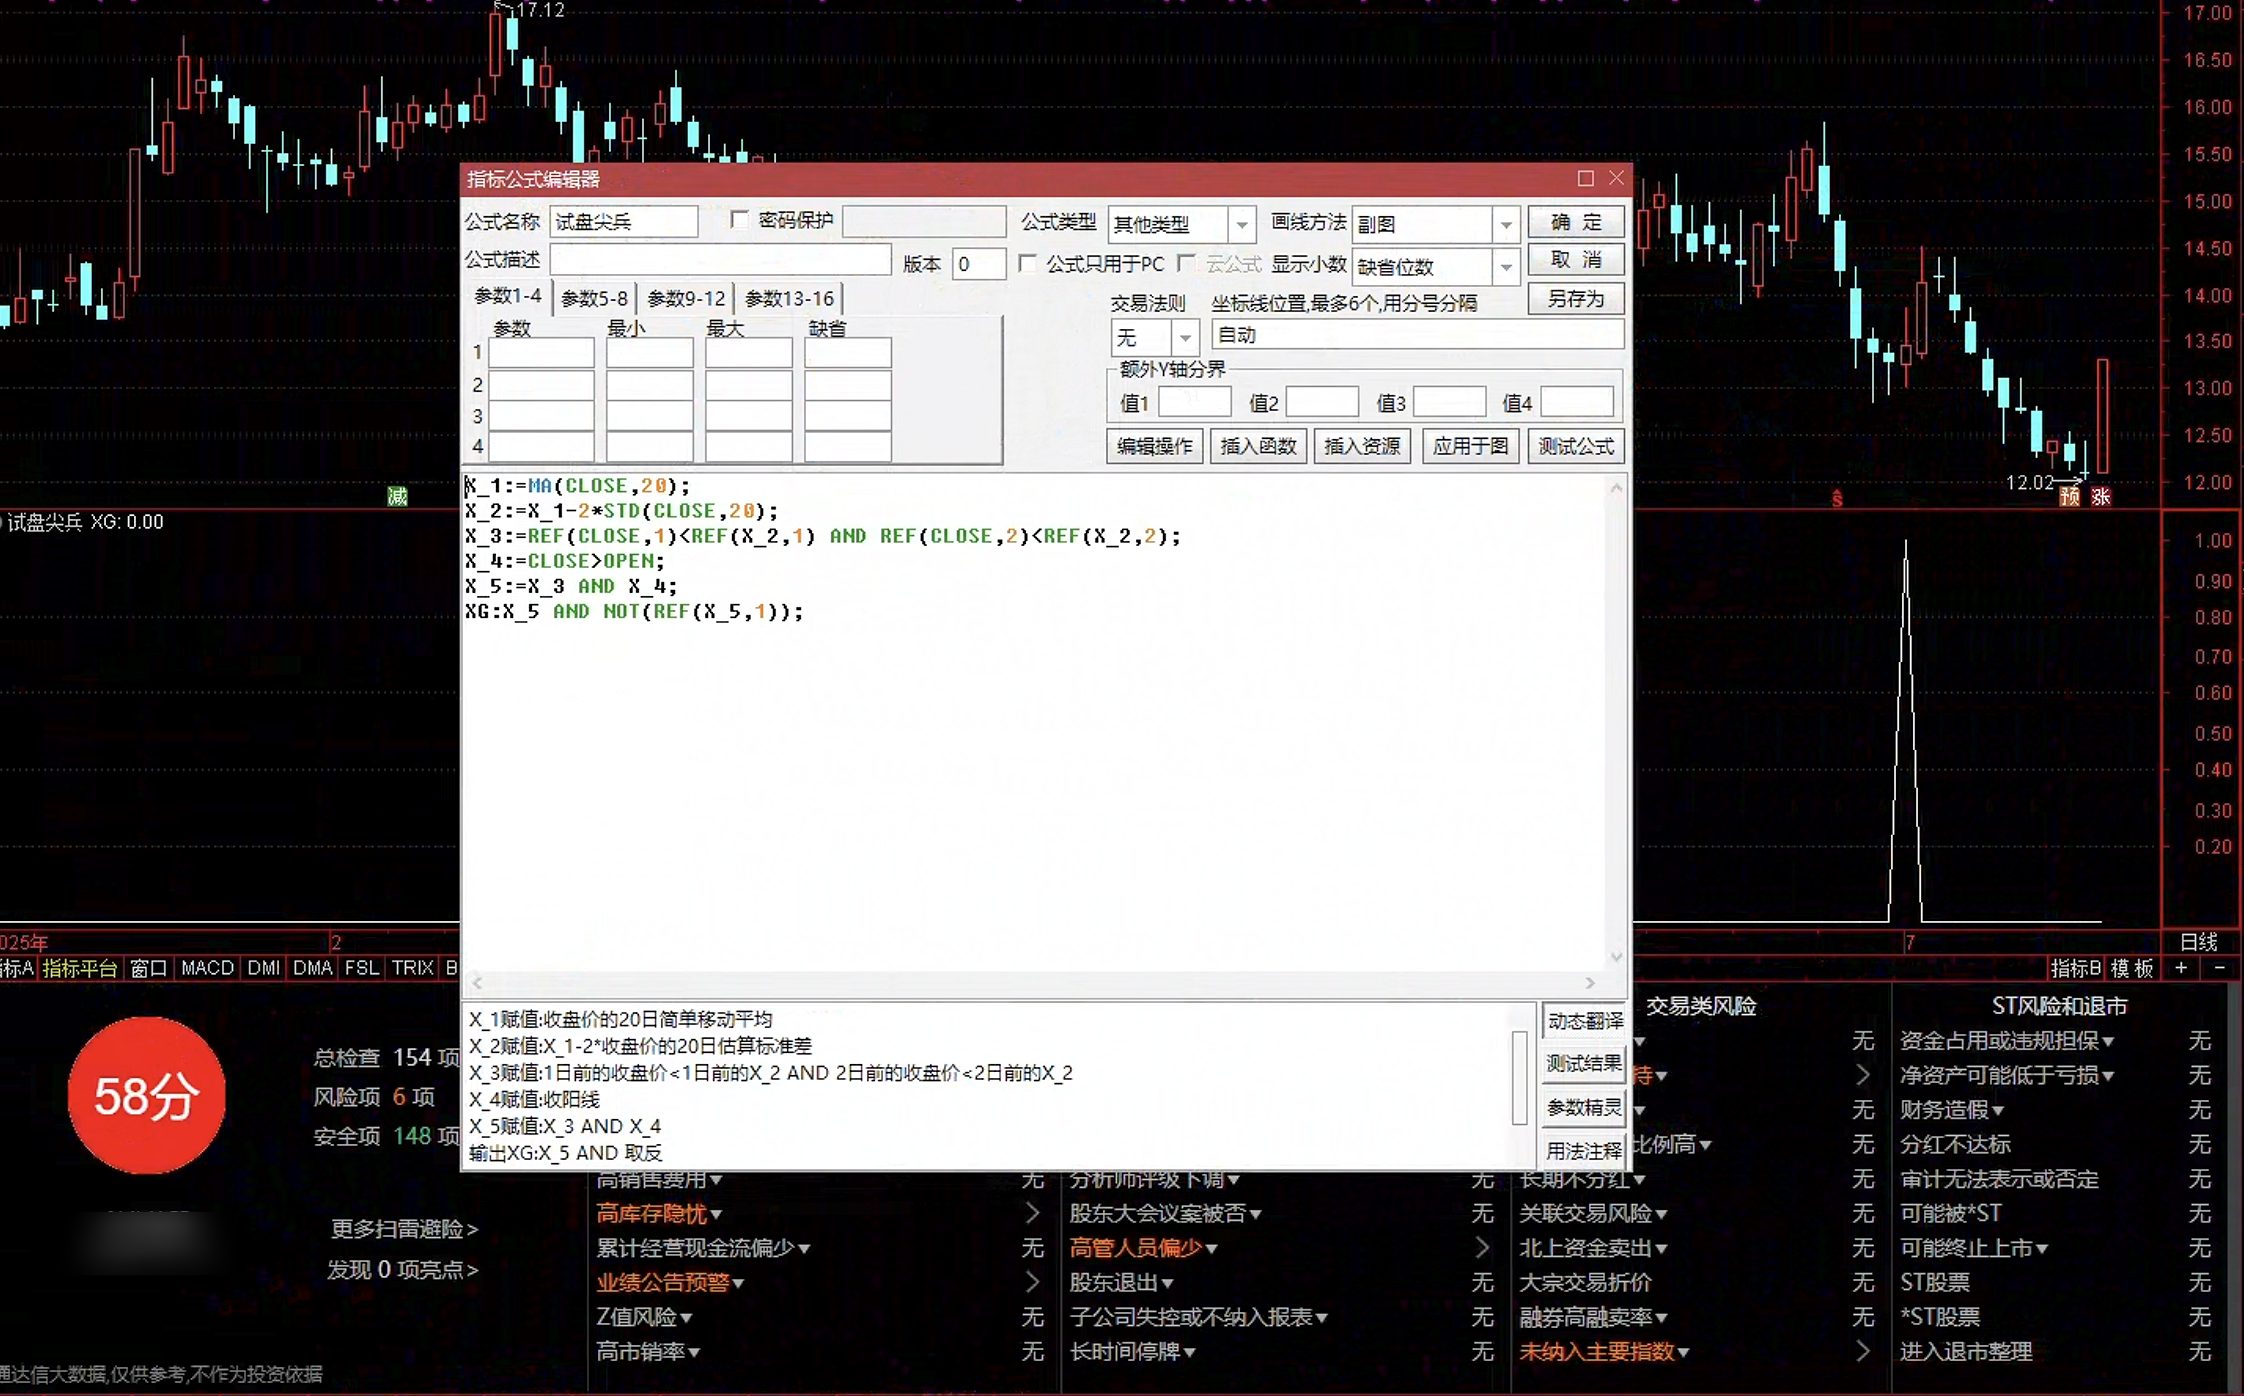Click the 确定 confirm button
The height and width of the screenshot is (1396, 2244).
[1575, 222]
